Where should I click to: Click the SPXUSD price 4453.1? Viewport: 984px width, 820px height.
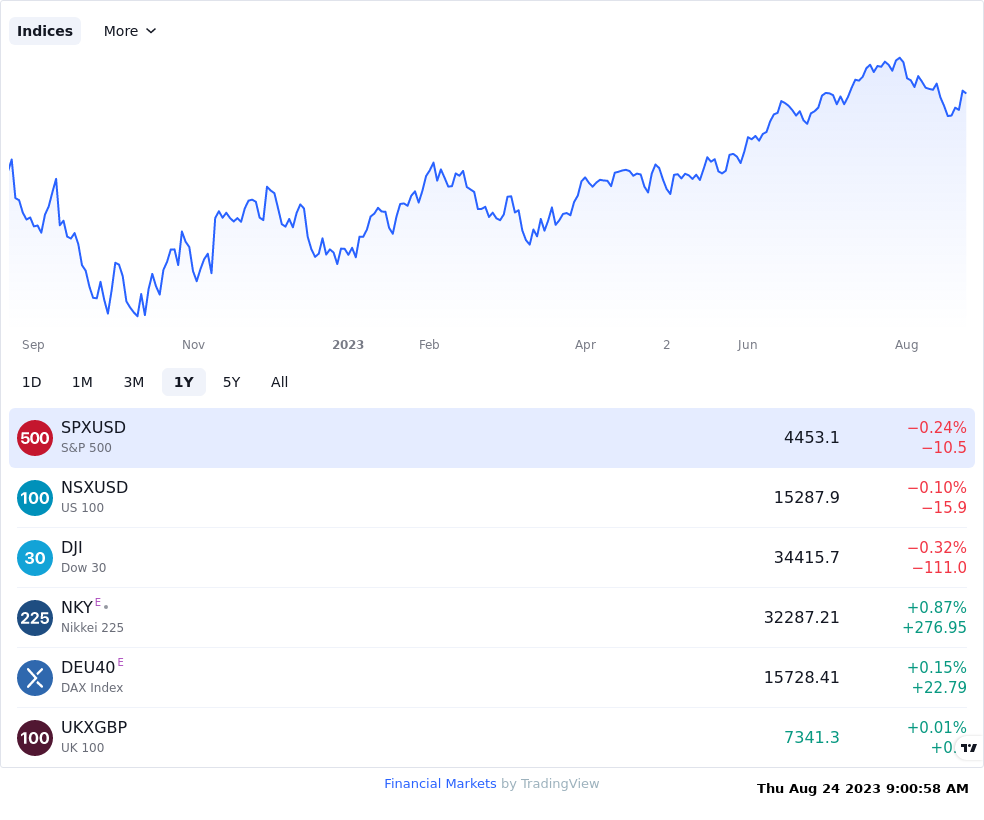(811, 437)
